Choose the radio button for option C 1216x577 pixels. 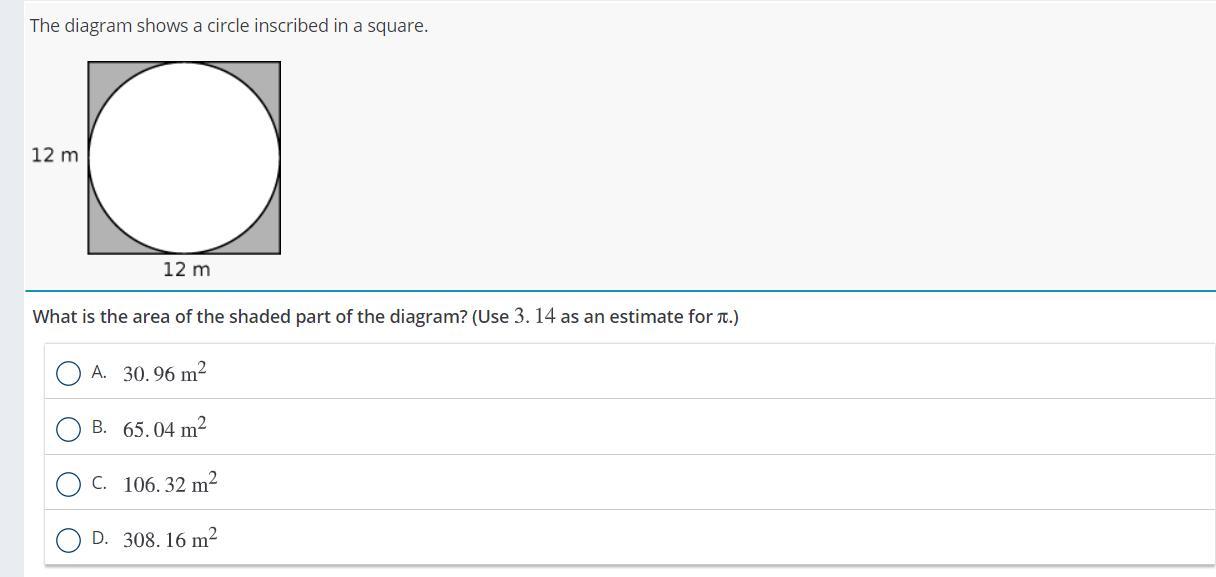click(x=68, y=485)
